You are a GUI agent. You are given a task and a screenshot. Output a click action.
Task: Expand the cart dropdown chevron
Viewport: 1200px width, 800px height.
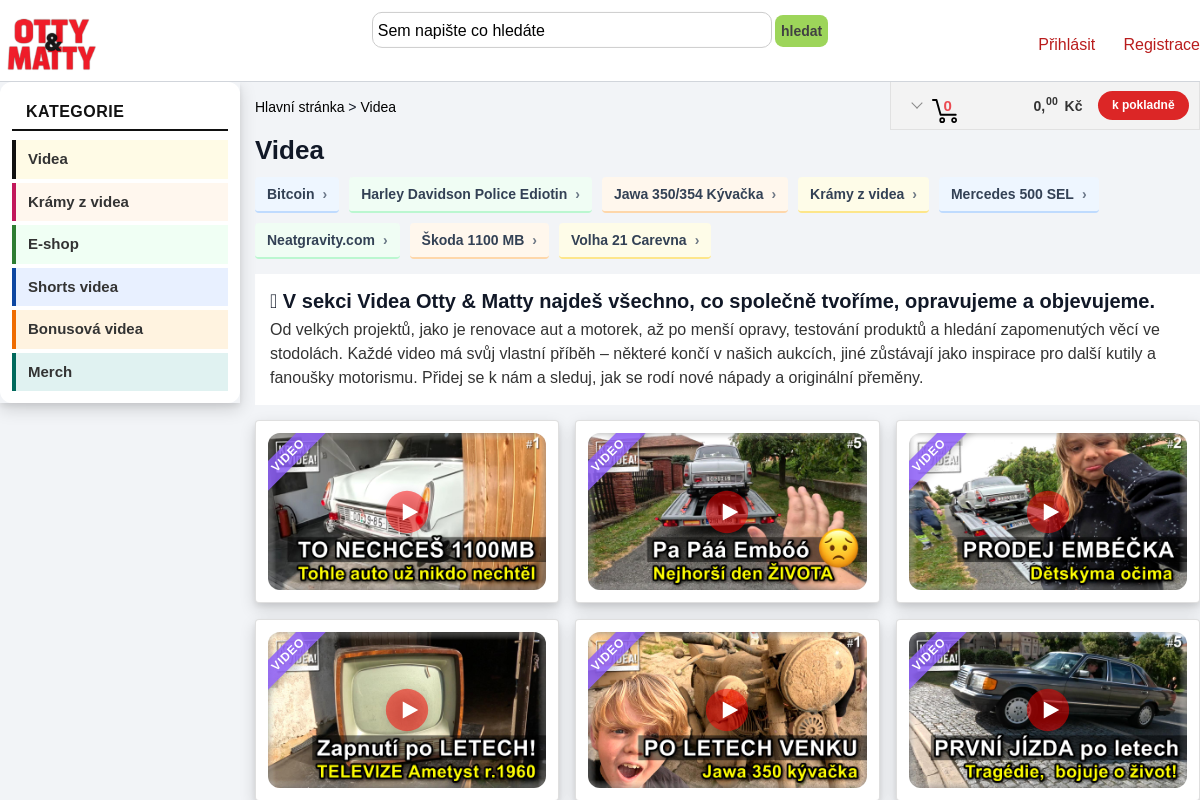coord(916,105)
